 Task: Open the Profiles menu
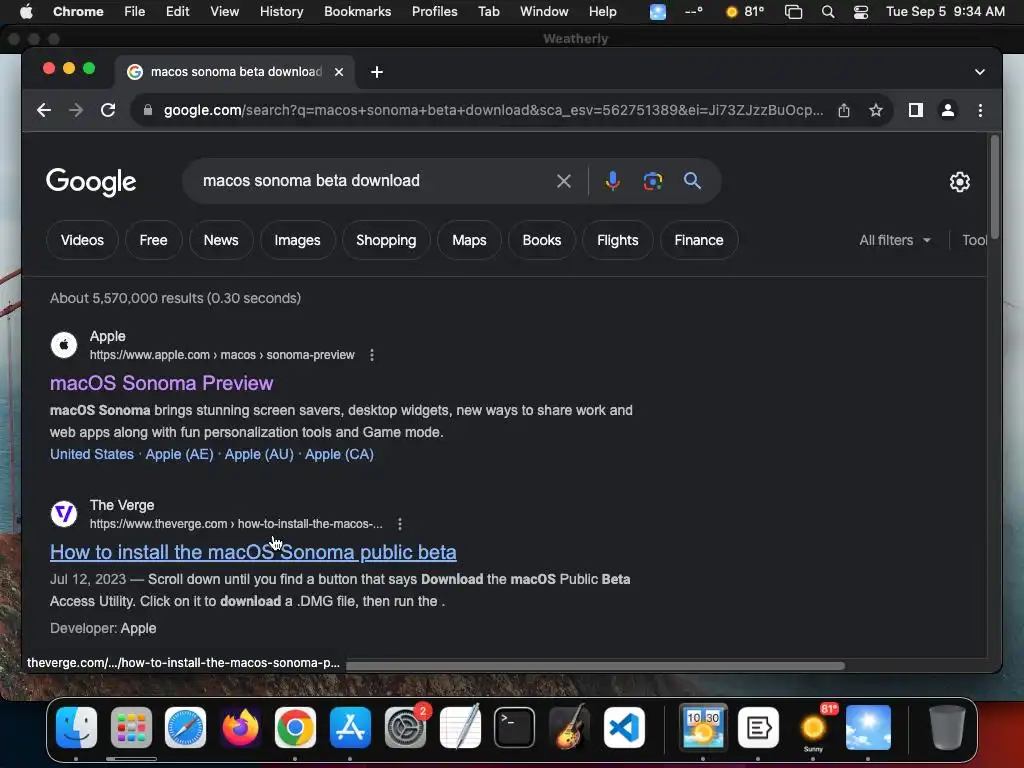[434, 12]
